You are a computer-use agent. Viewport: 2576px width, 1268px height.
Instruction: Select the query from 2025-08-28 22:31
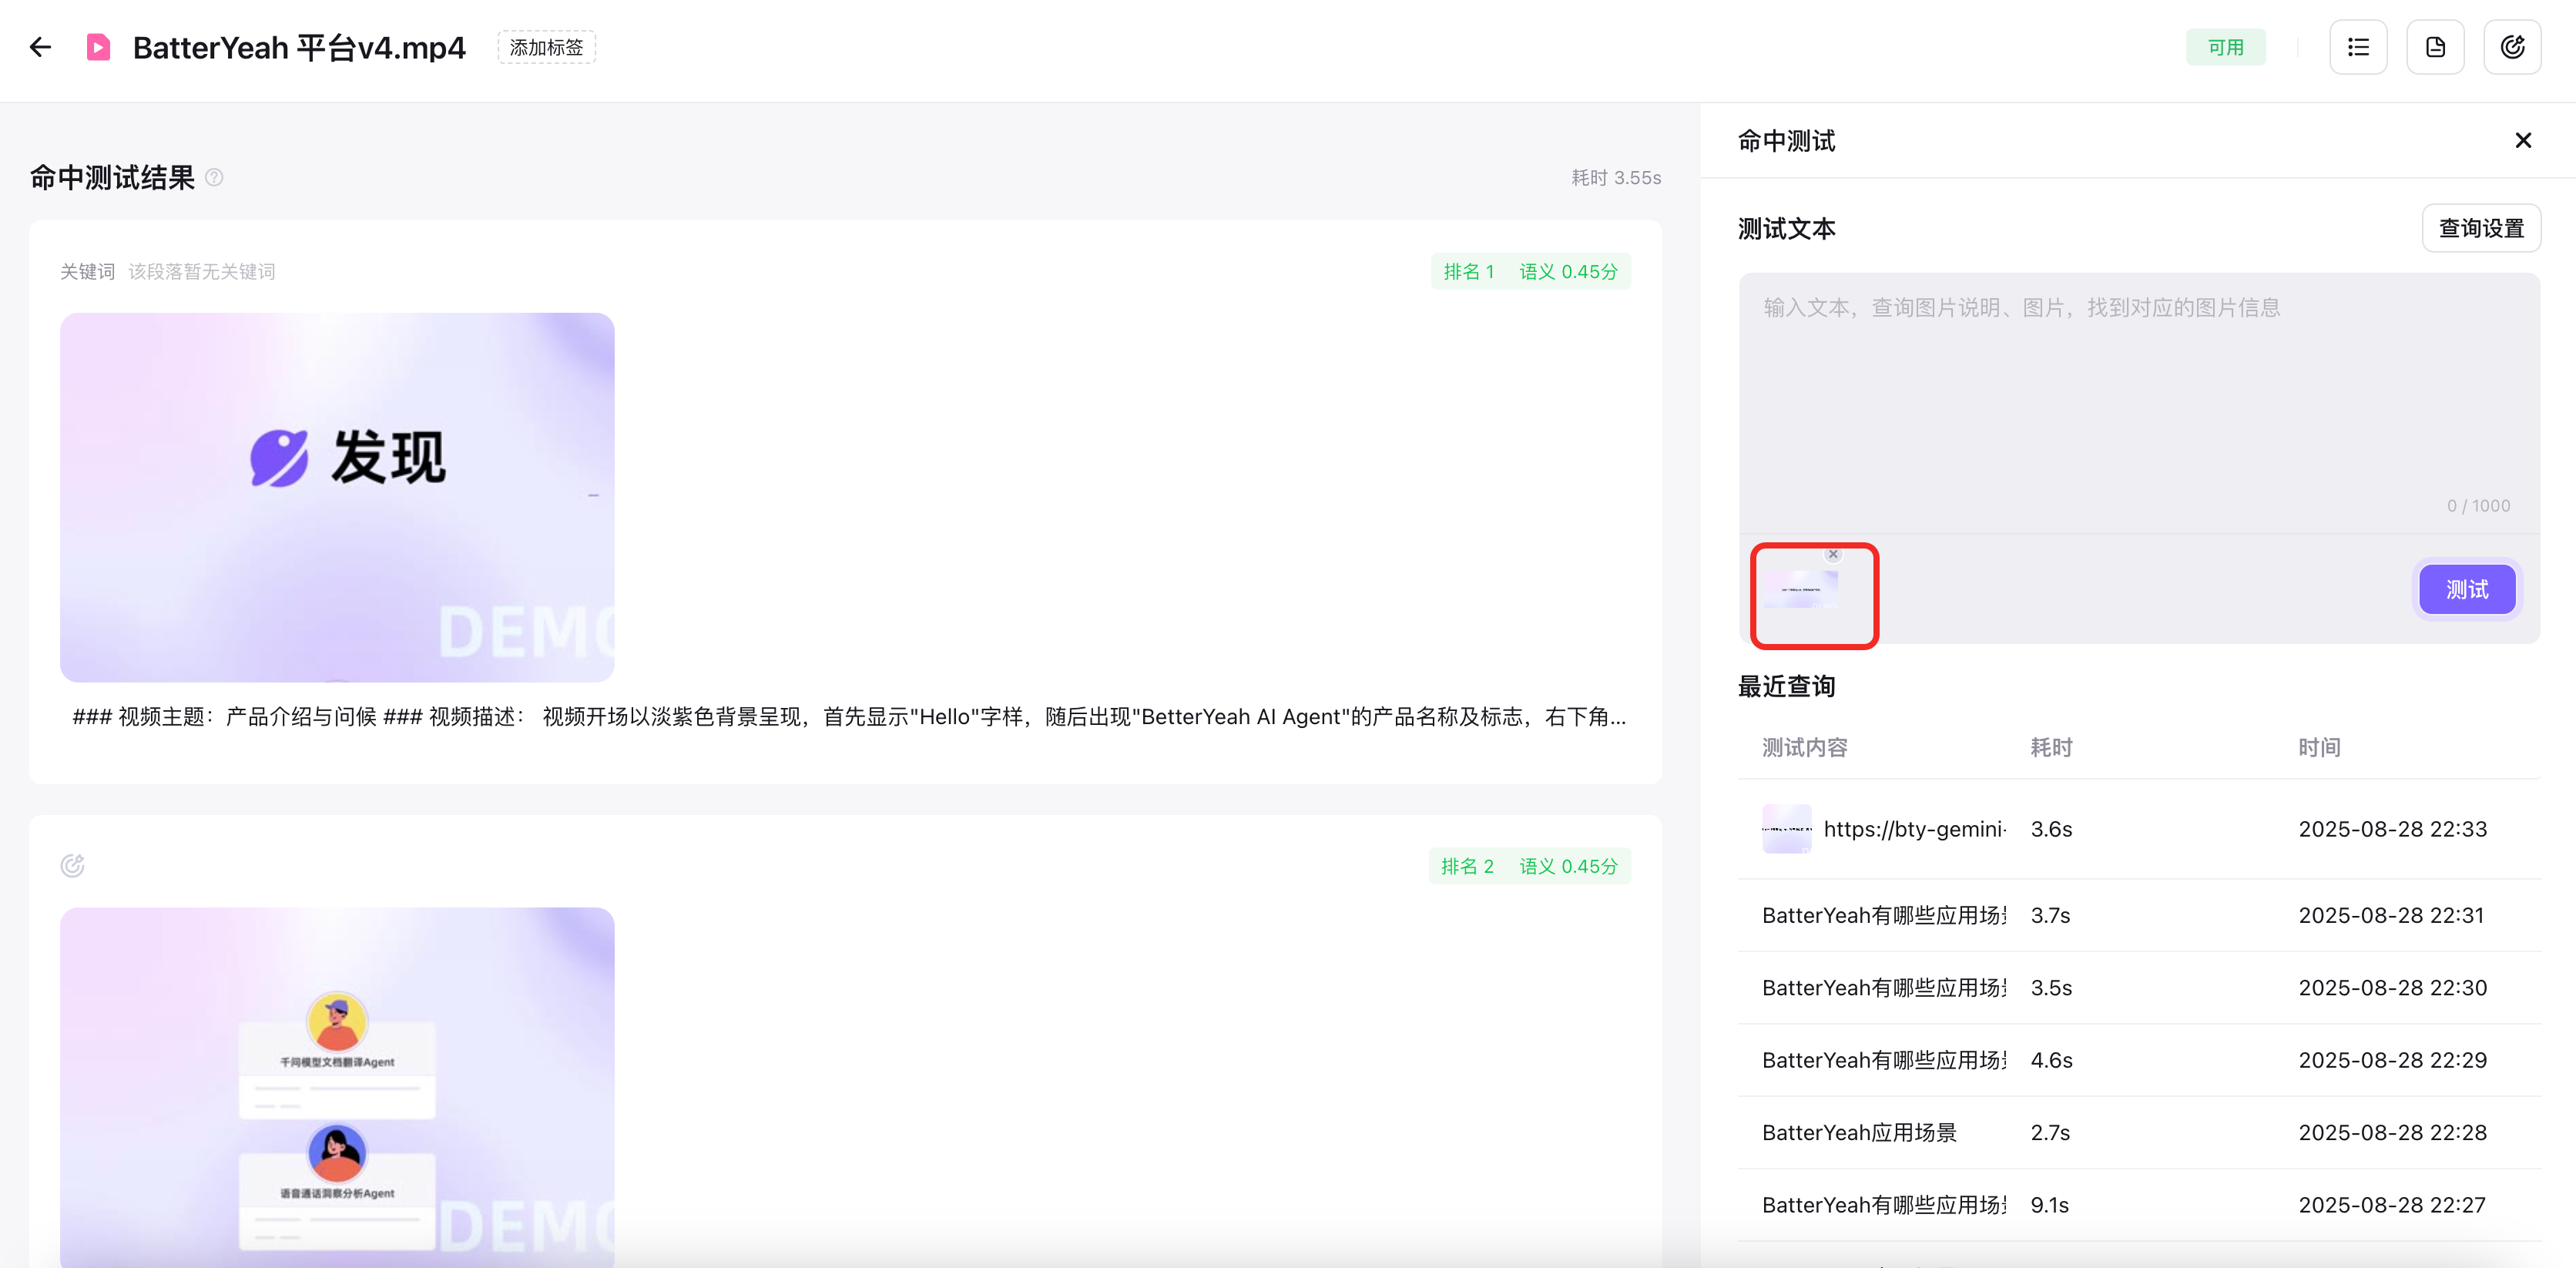(x=2139, y=915)
